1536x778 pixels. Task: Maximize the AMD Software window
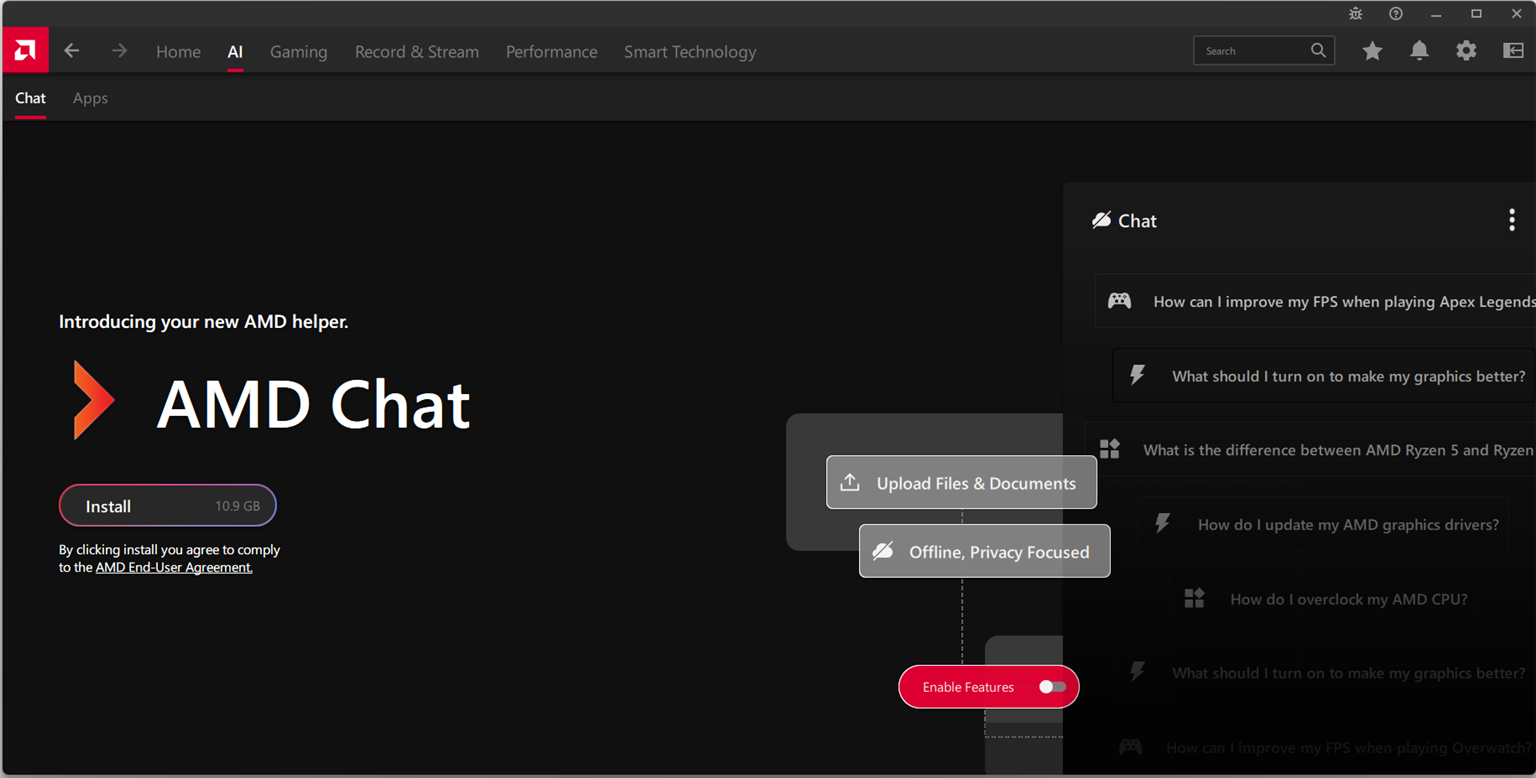(1476, 14)
